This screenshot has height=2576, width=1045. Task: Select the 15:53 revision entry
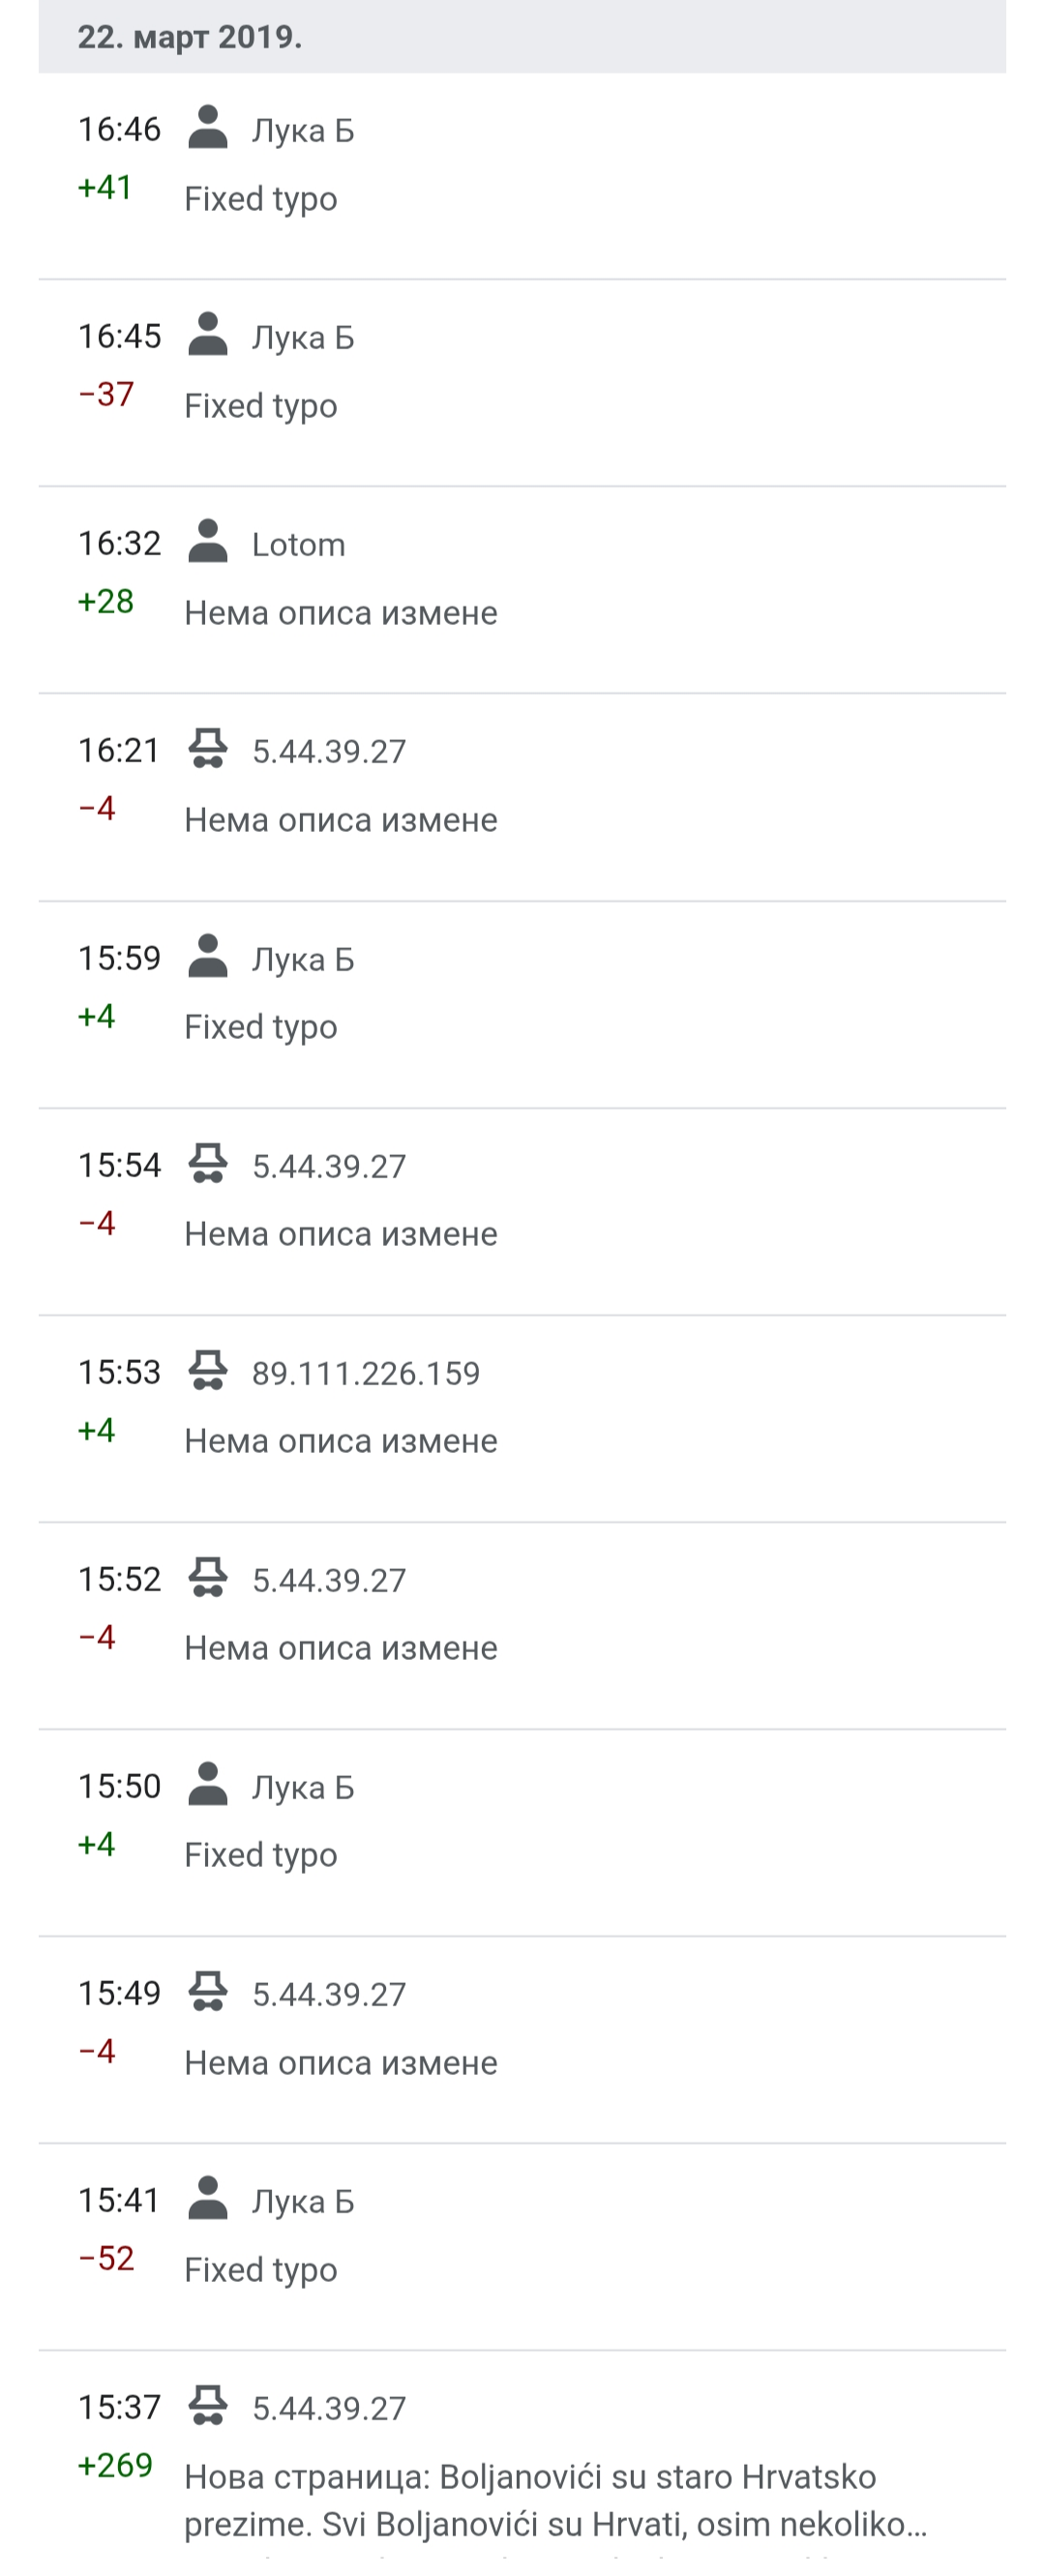[x=522, y=1419]
